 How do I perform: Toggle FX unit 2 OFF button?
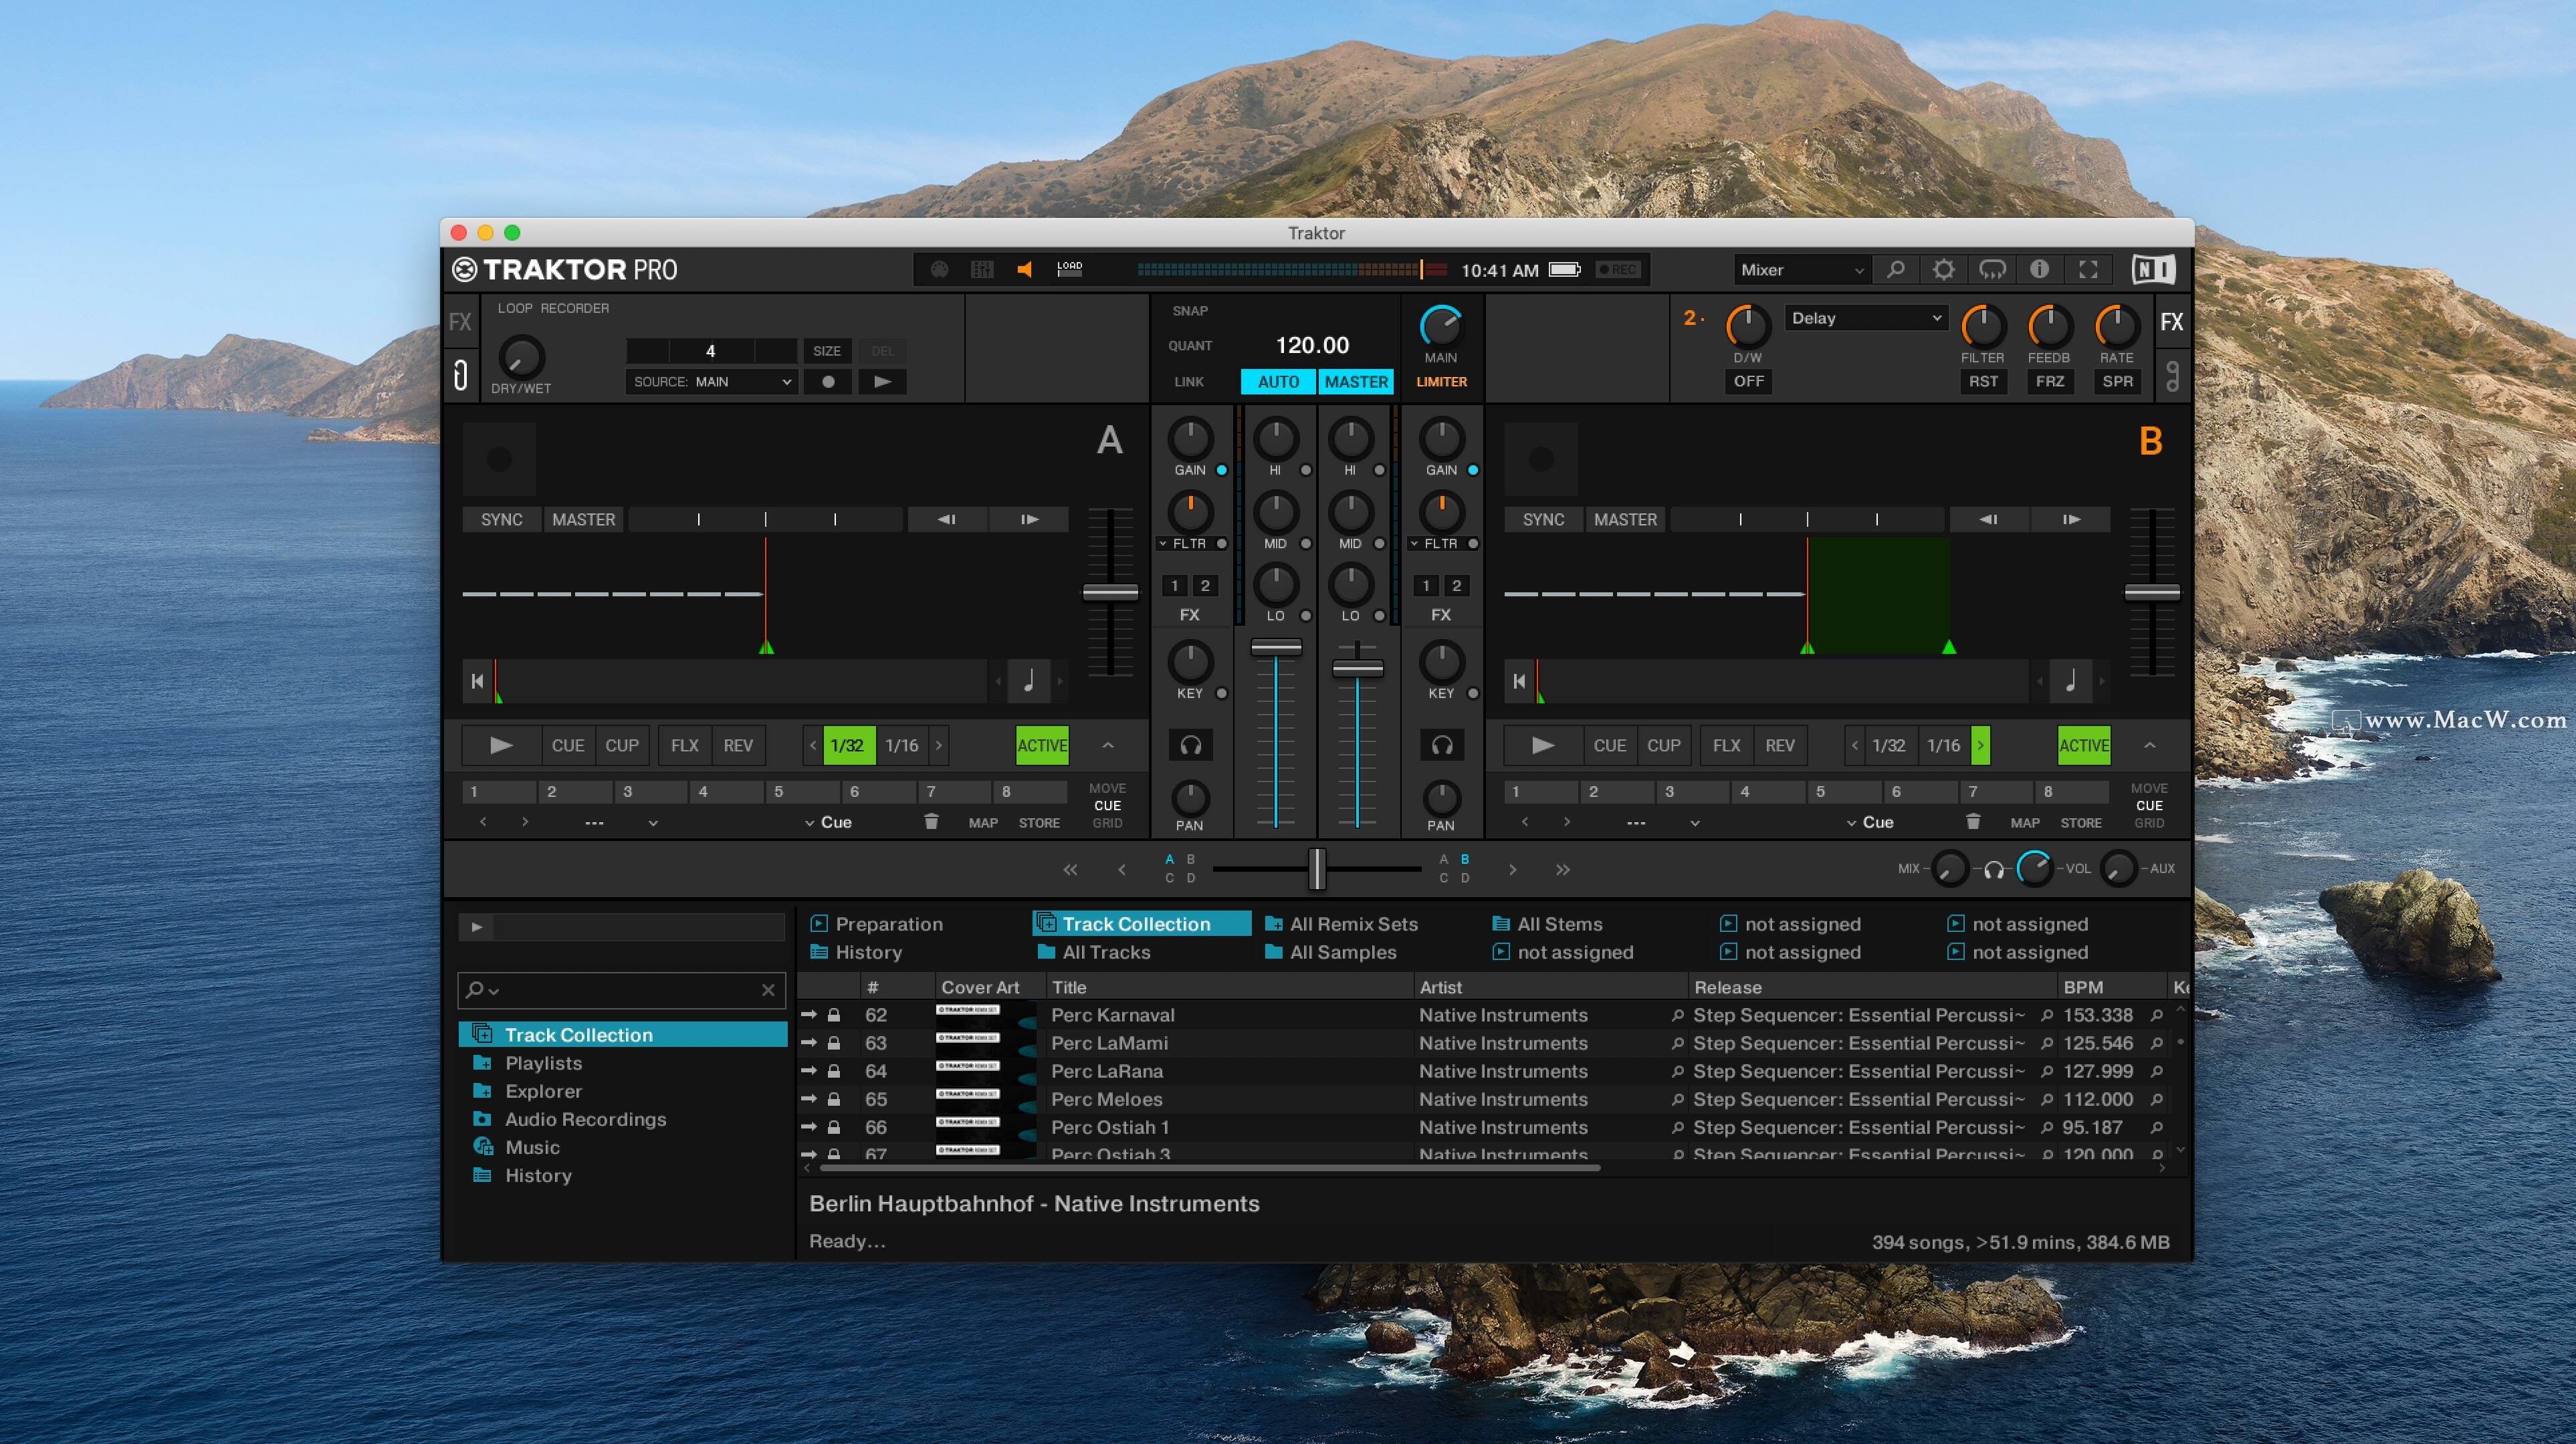point(1748,382)
